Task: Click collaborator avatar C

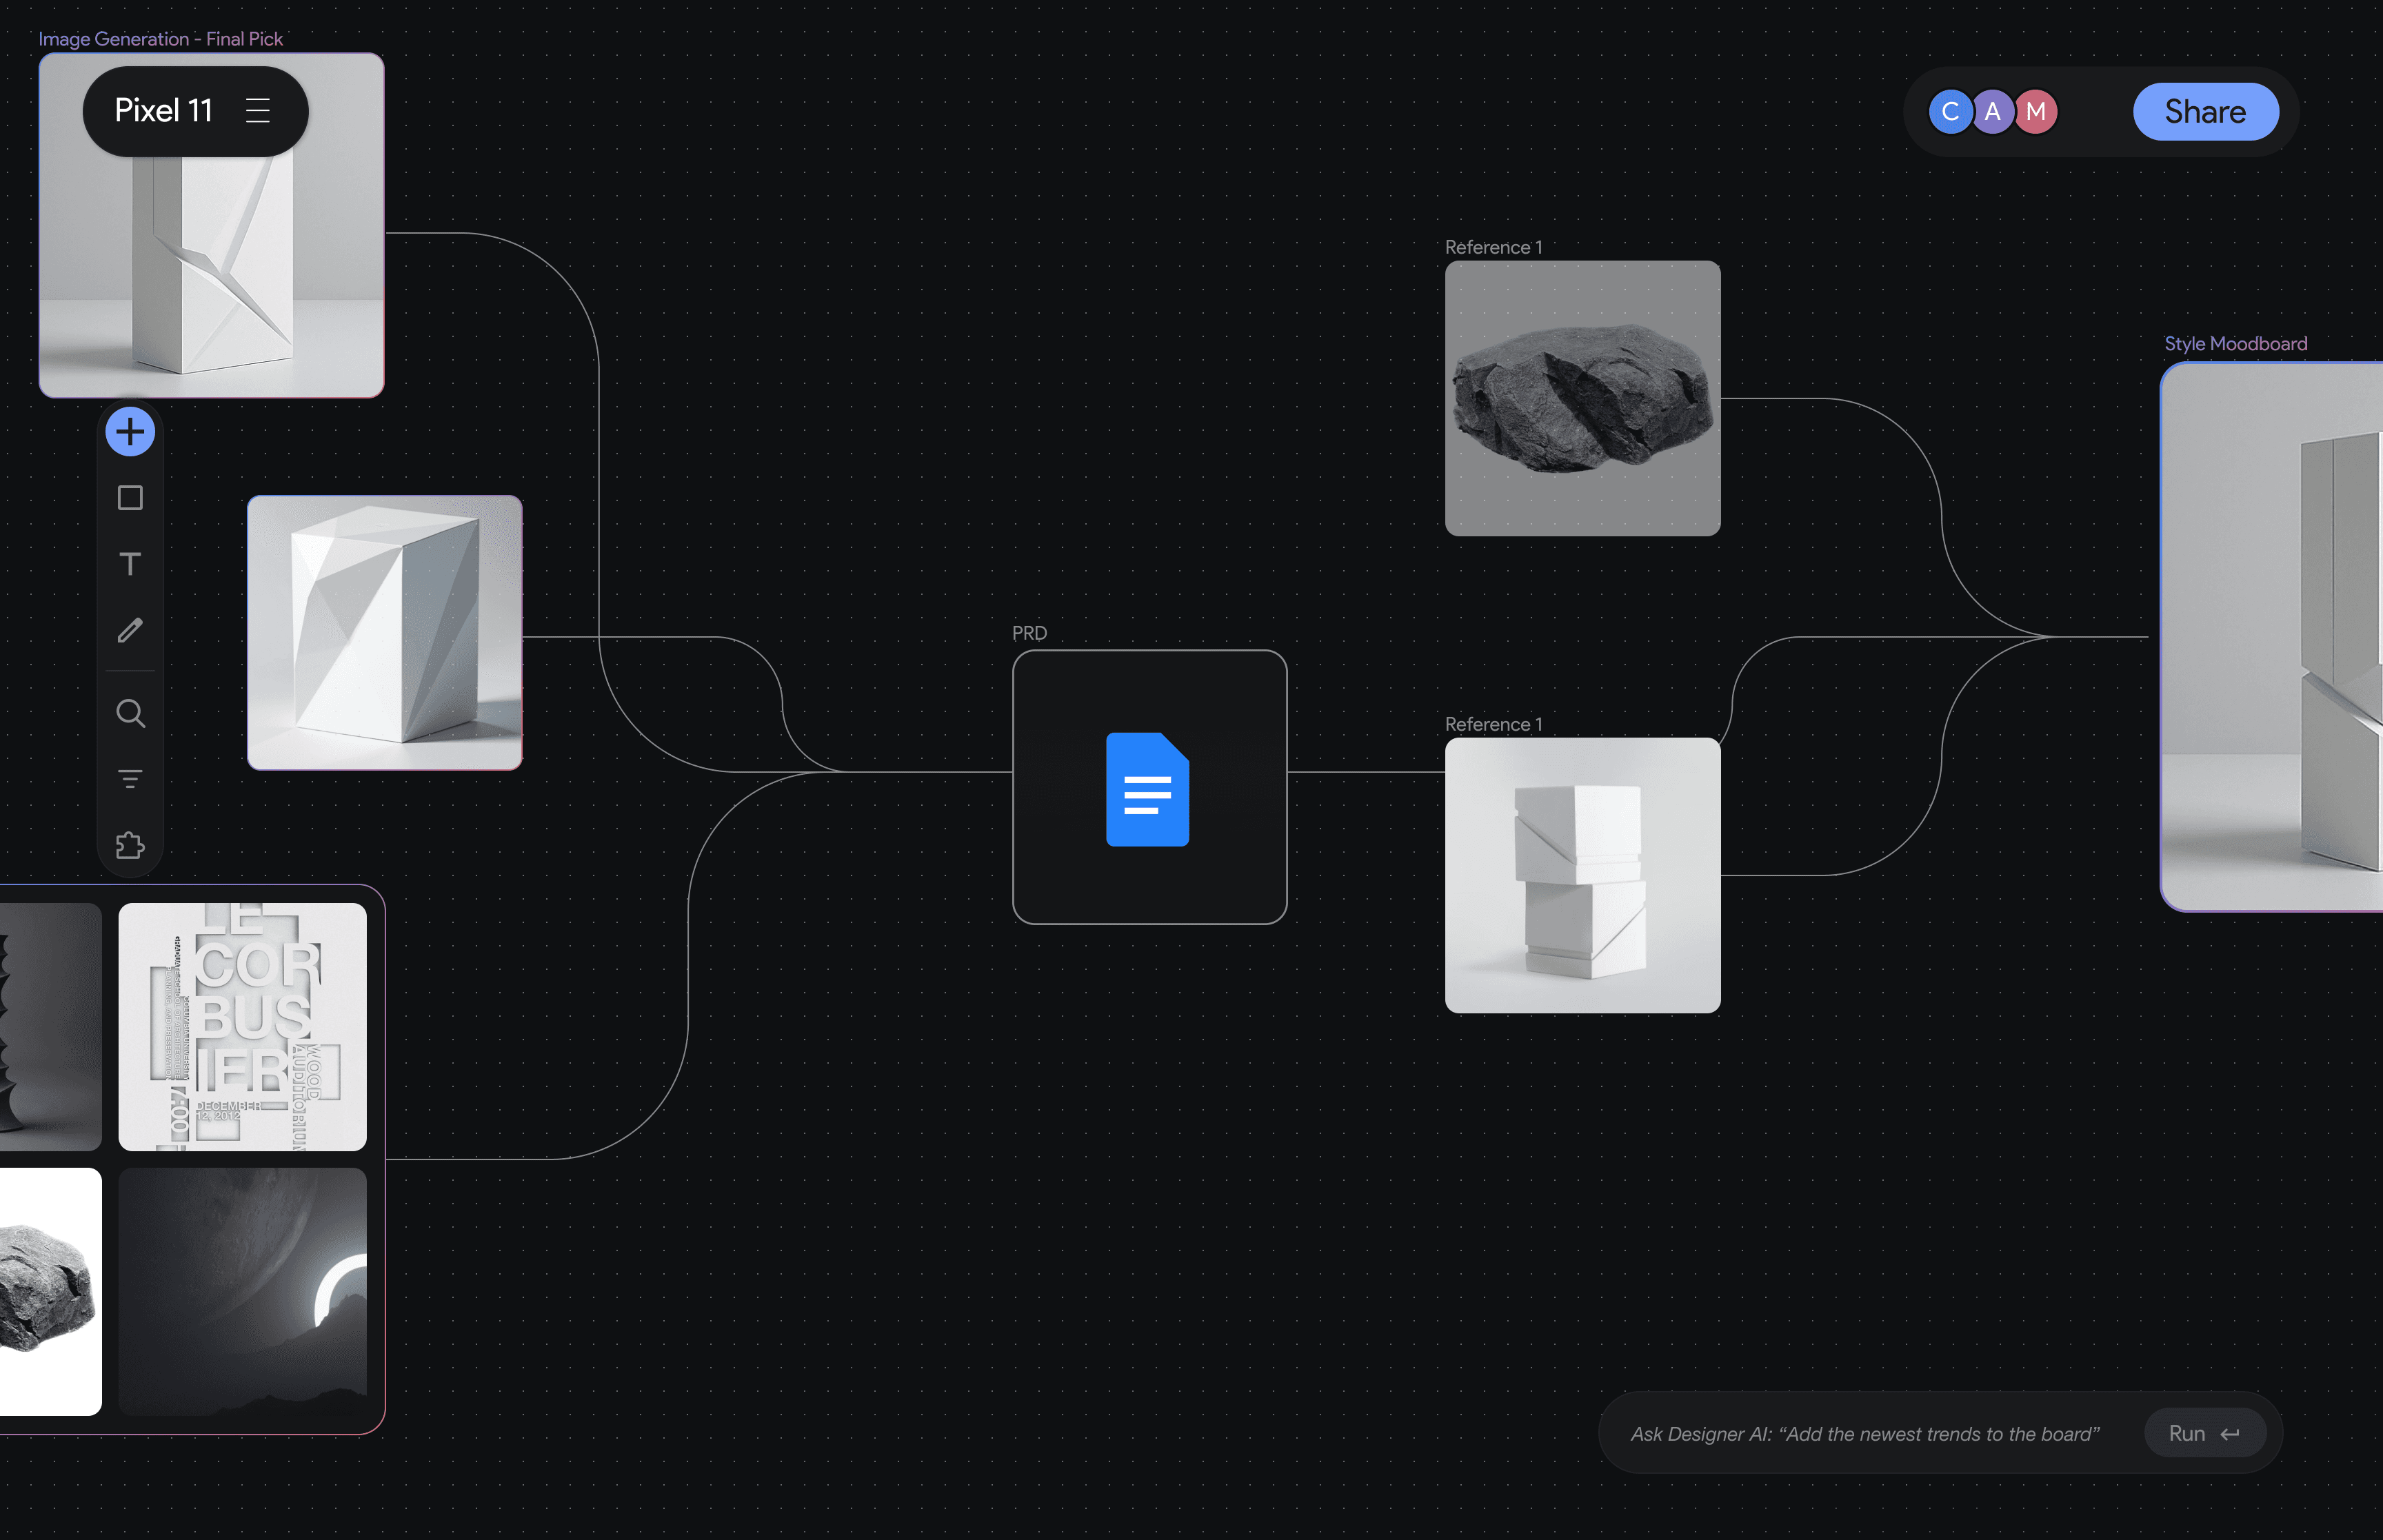Action: [x=1949, y=111]
